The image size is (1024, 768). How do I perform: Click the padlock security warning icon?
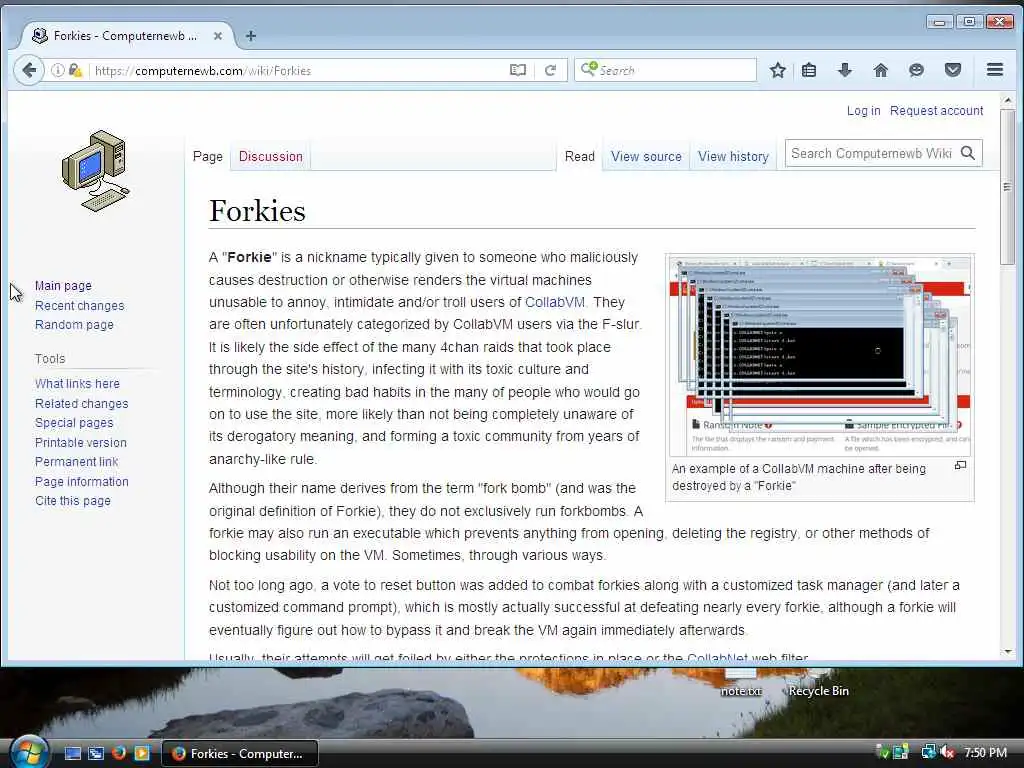point(75,70)
